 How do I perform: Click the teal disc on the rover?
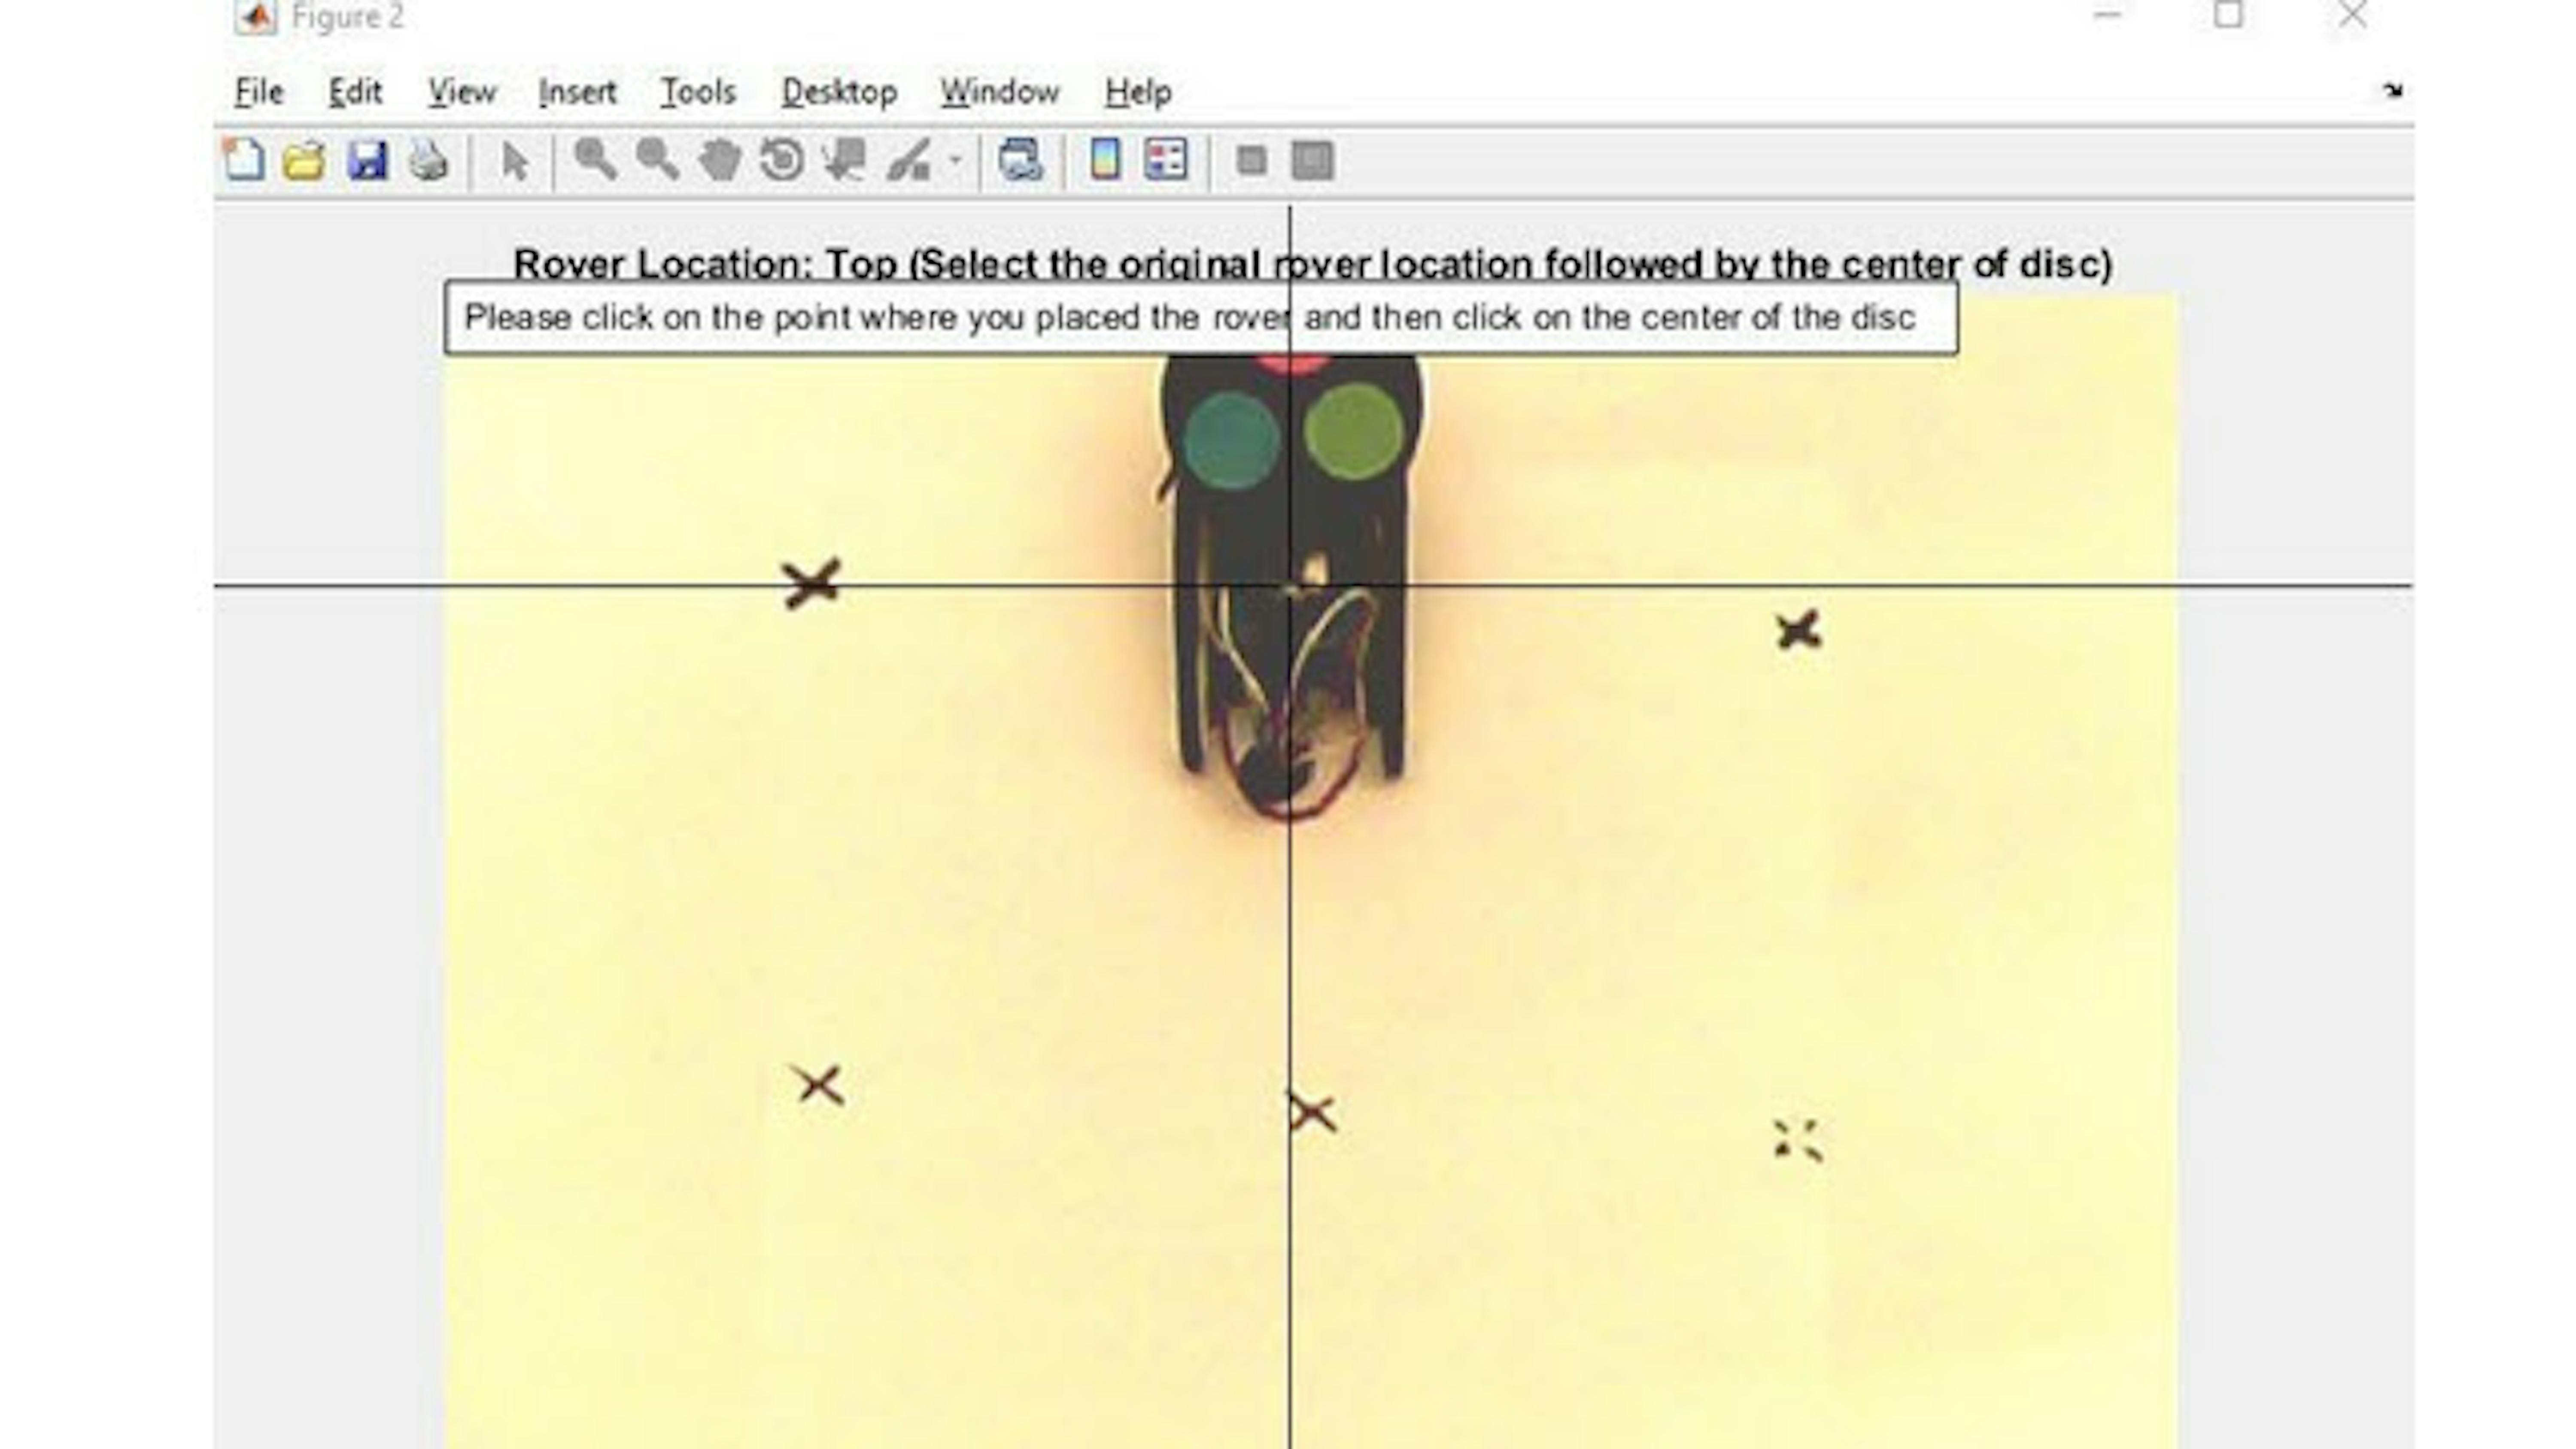pos(1231,440)
